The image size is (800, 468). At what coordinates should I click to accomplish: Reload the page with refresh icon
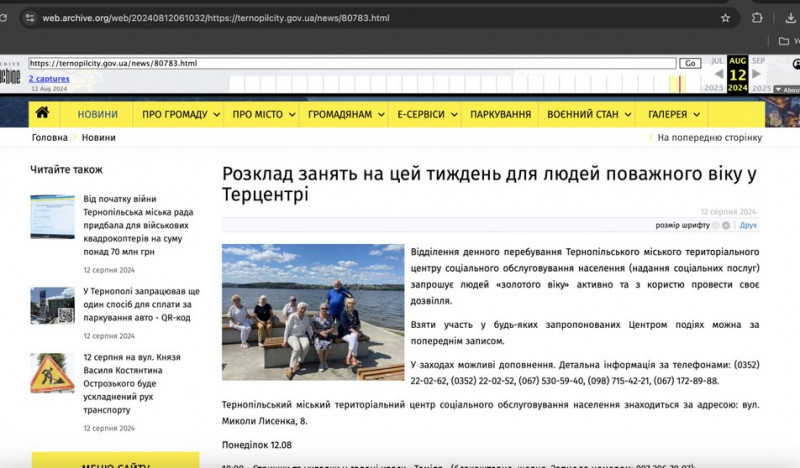3,18
